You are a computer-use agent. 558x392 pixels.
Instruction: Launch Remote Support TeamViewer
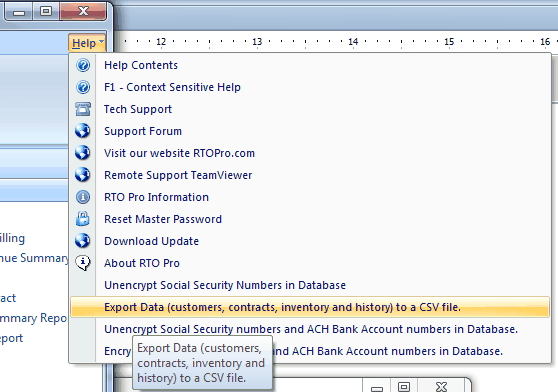[310, 175]
